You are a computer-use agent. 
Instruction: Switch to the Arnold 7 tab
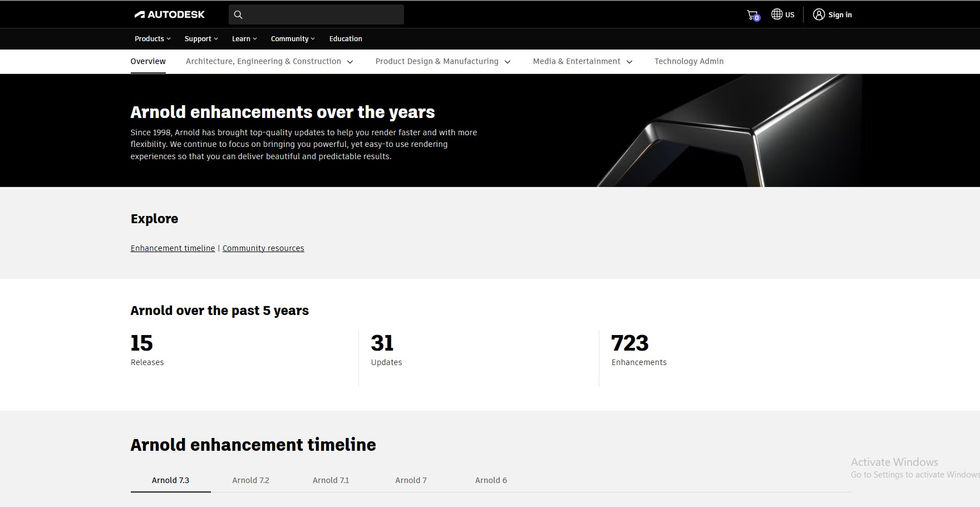411,480
